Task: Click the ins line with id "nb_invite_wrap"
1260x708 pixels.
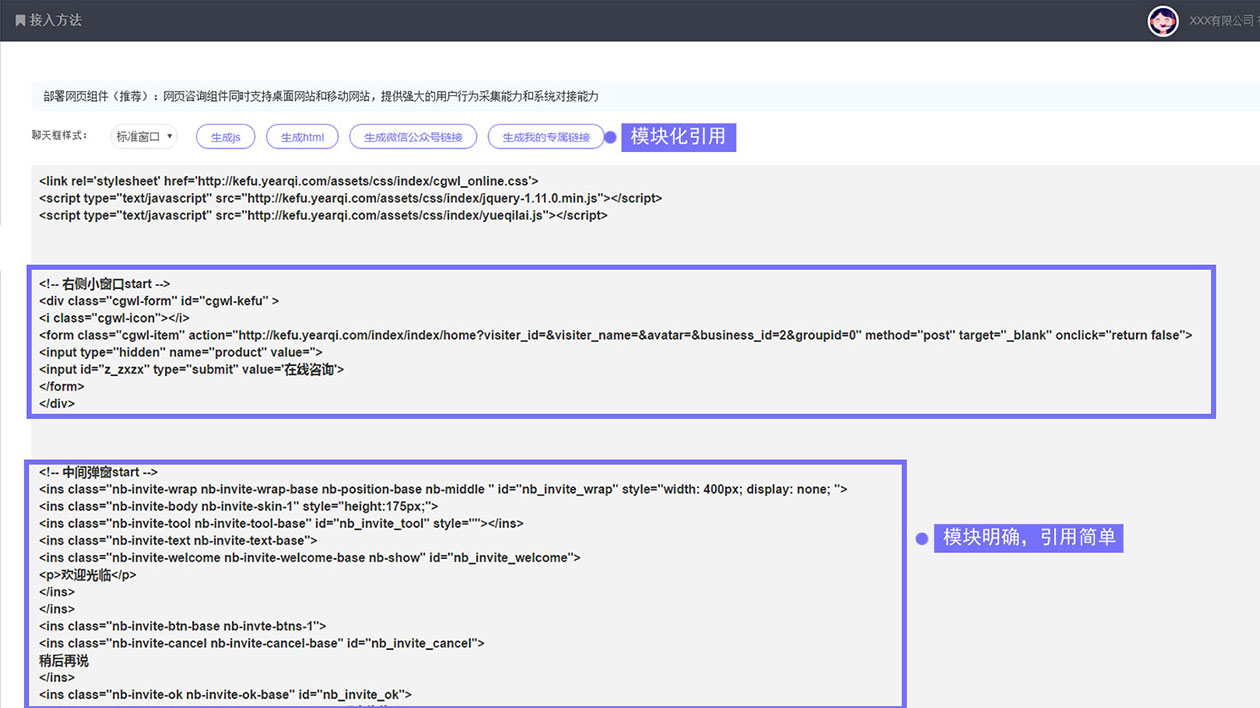Action: (443, 489)
